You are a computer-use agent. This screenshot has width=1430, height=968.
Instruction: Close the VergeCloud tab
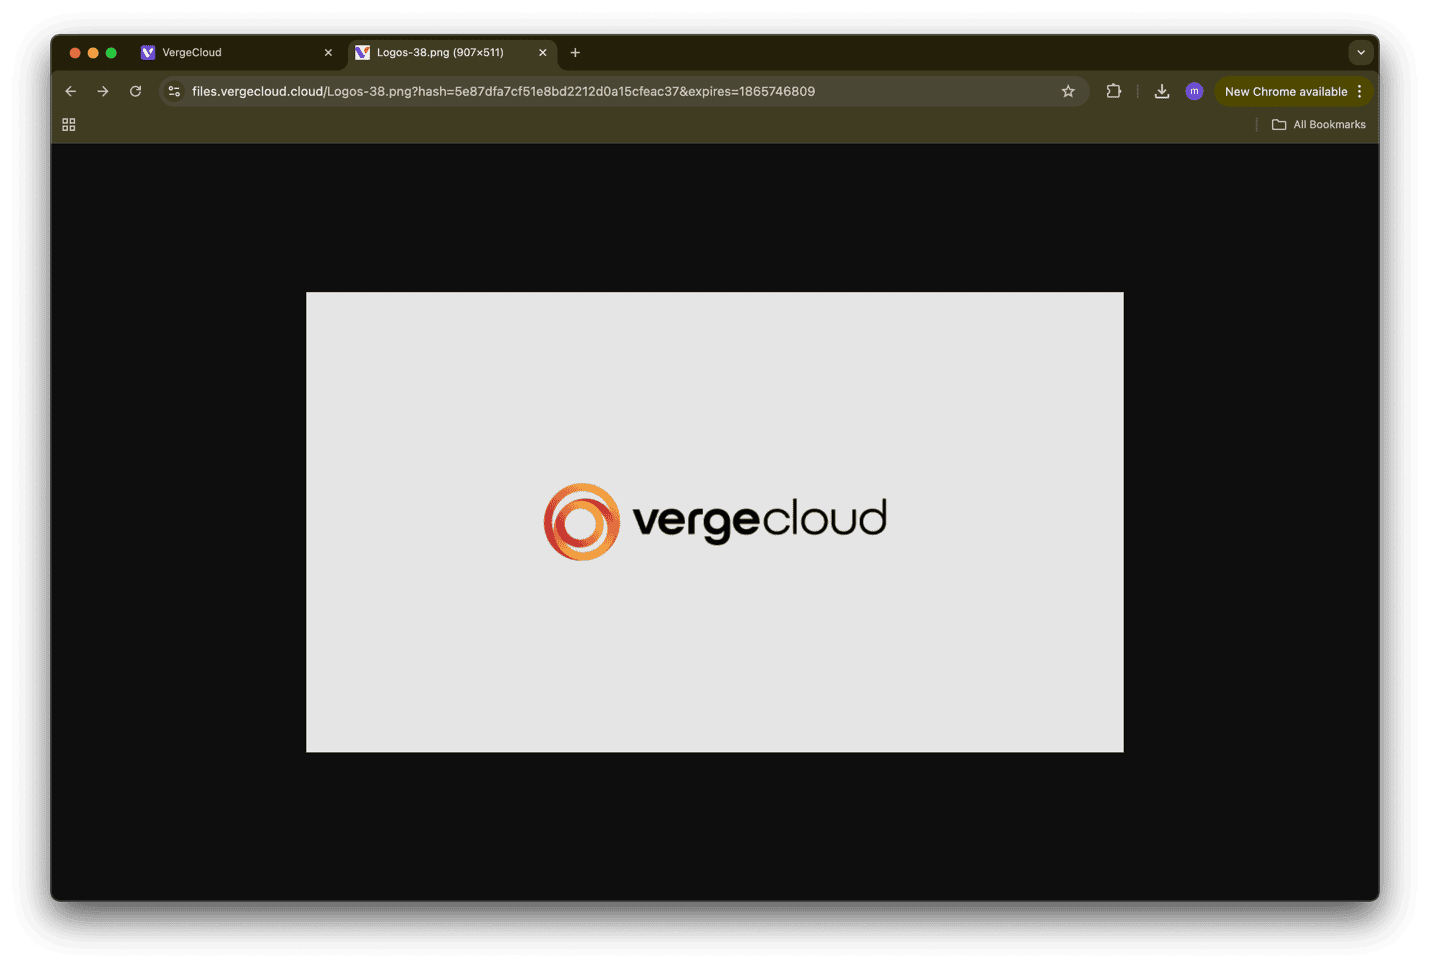pos(328,53)
